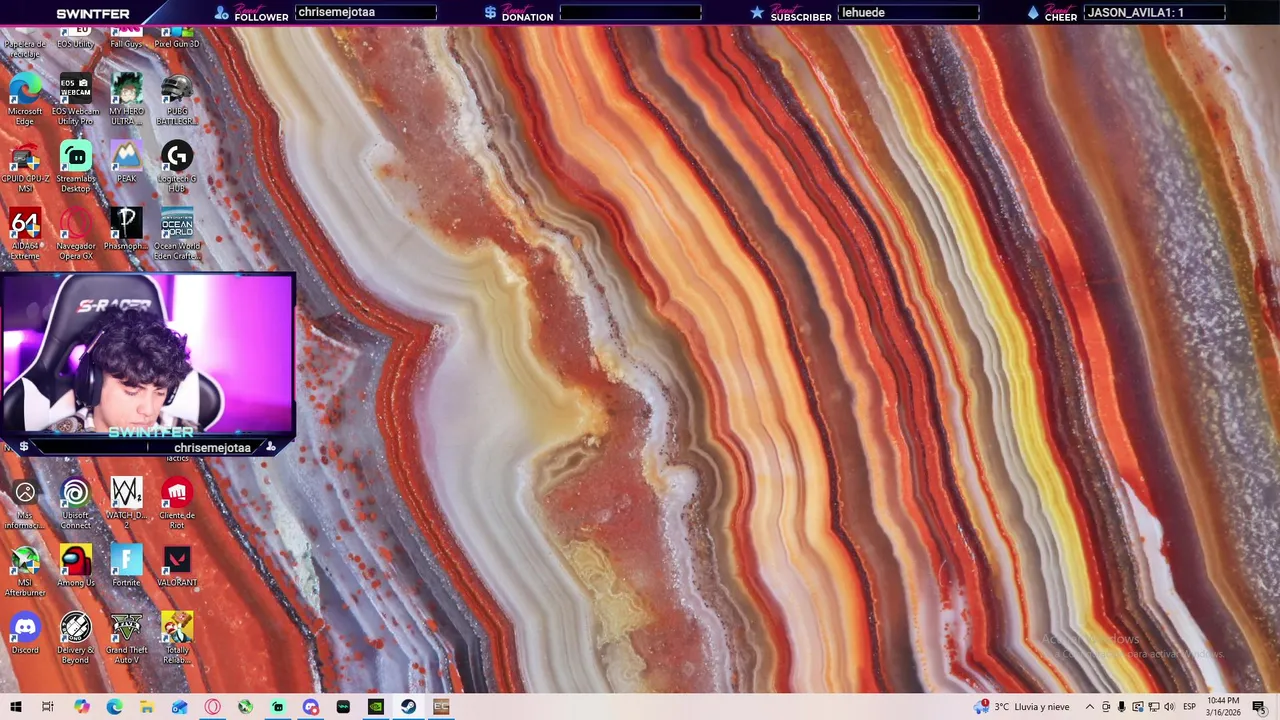Open the weather widget showing 3°C
The height and width of the screenshot is (720, 1280).
pos(1022,707)
